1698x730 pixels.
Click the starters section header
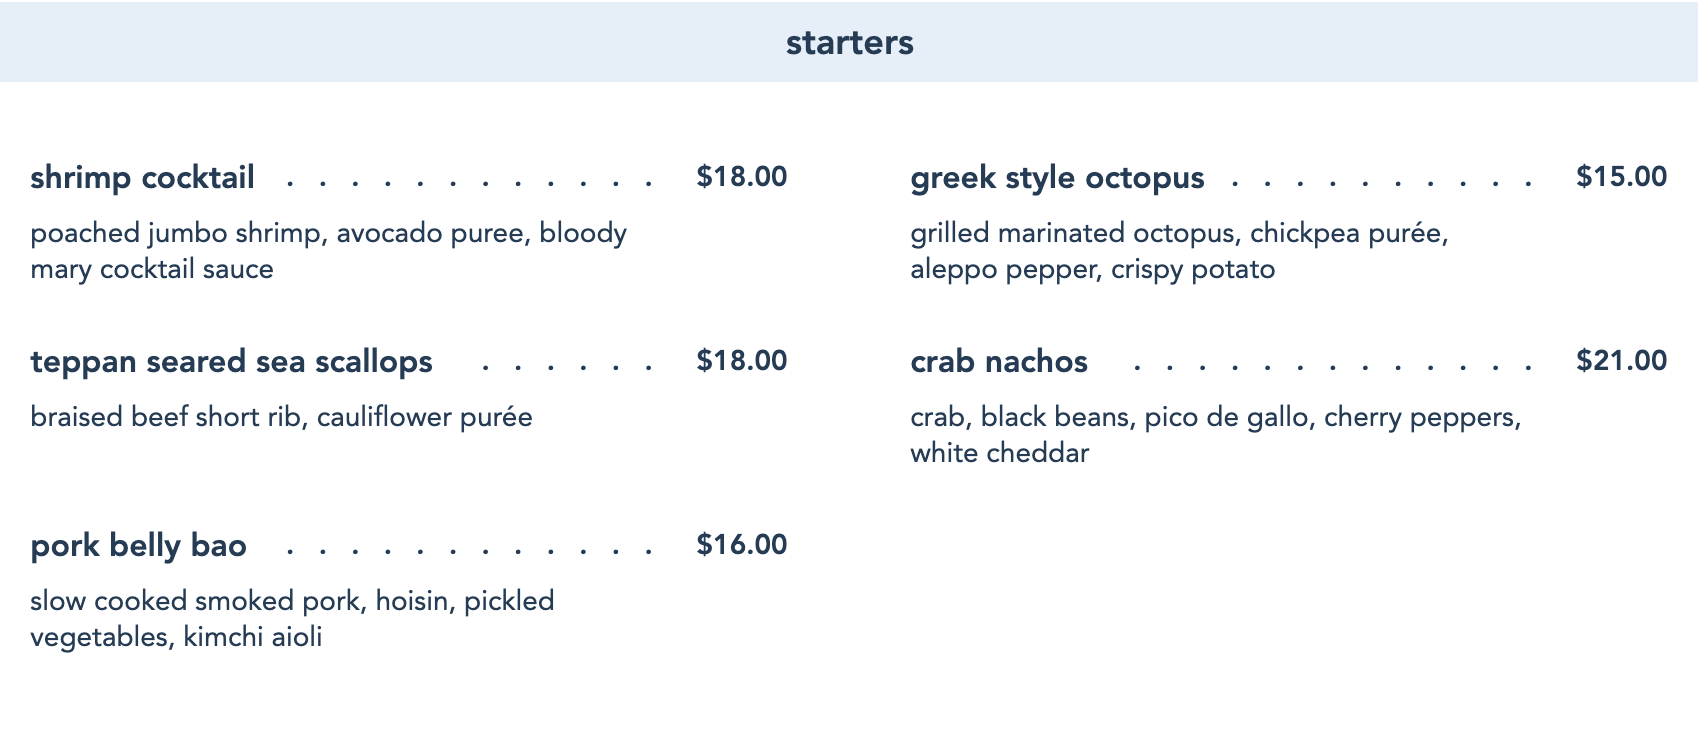pyautogui.click(x=849, y=43)
